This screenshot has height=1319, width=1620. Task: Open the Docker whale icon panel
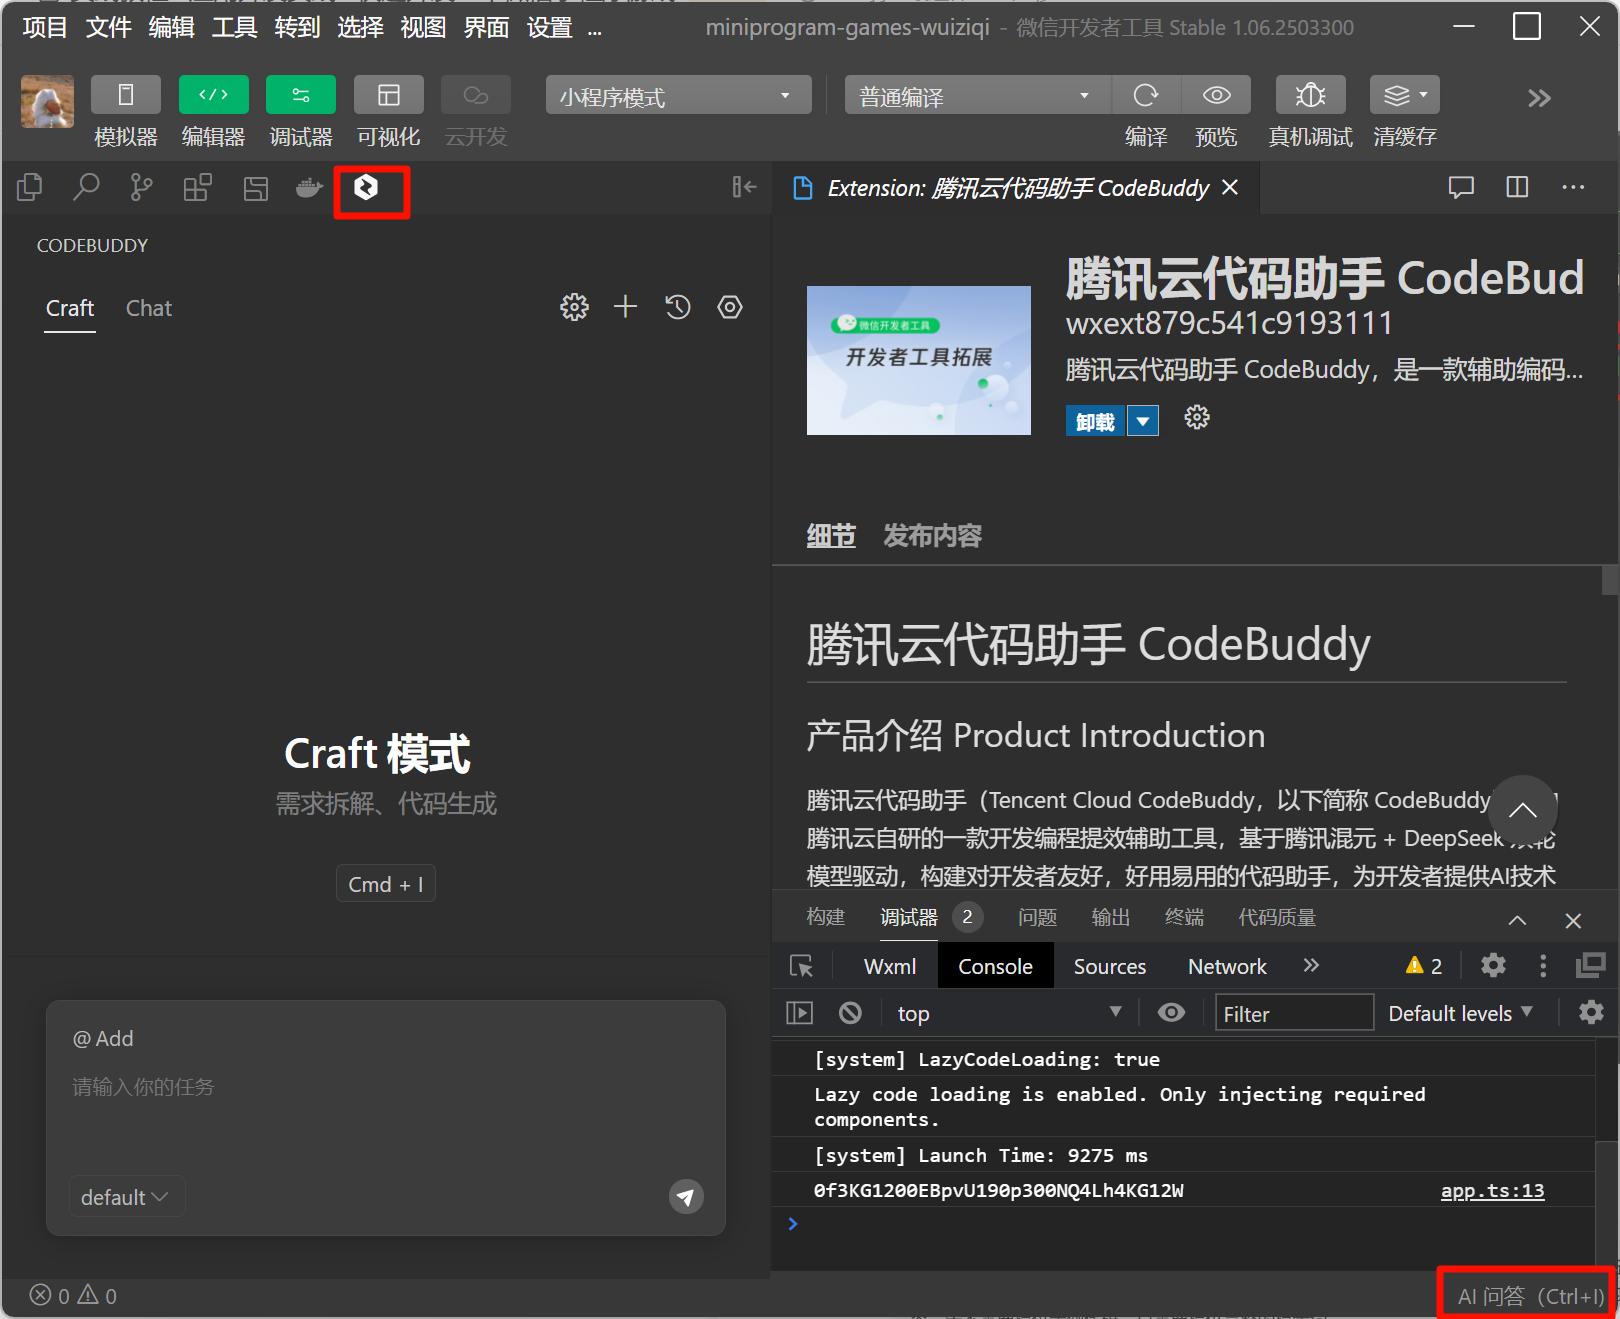pyautogui.click(x=309, y=188)
